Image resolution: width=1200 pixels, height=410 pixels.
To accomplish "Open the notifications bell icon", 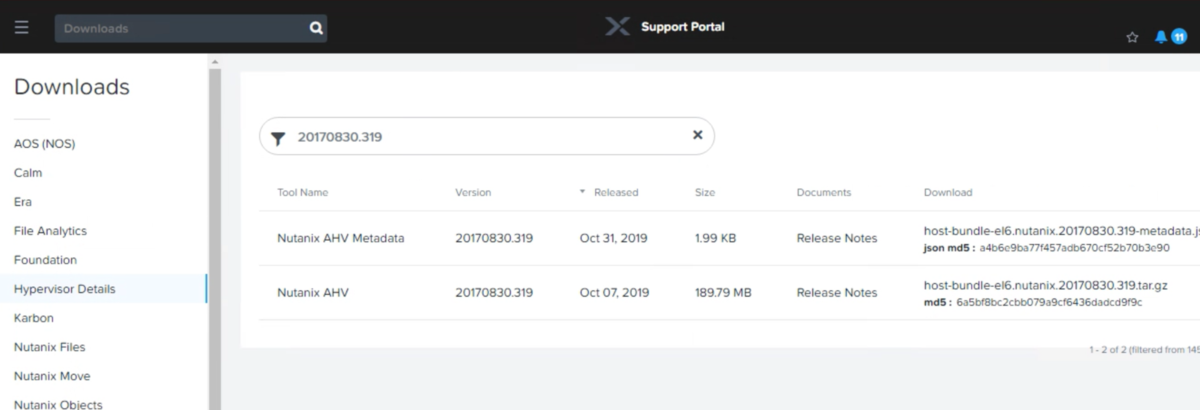I will point(1160,37).
